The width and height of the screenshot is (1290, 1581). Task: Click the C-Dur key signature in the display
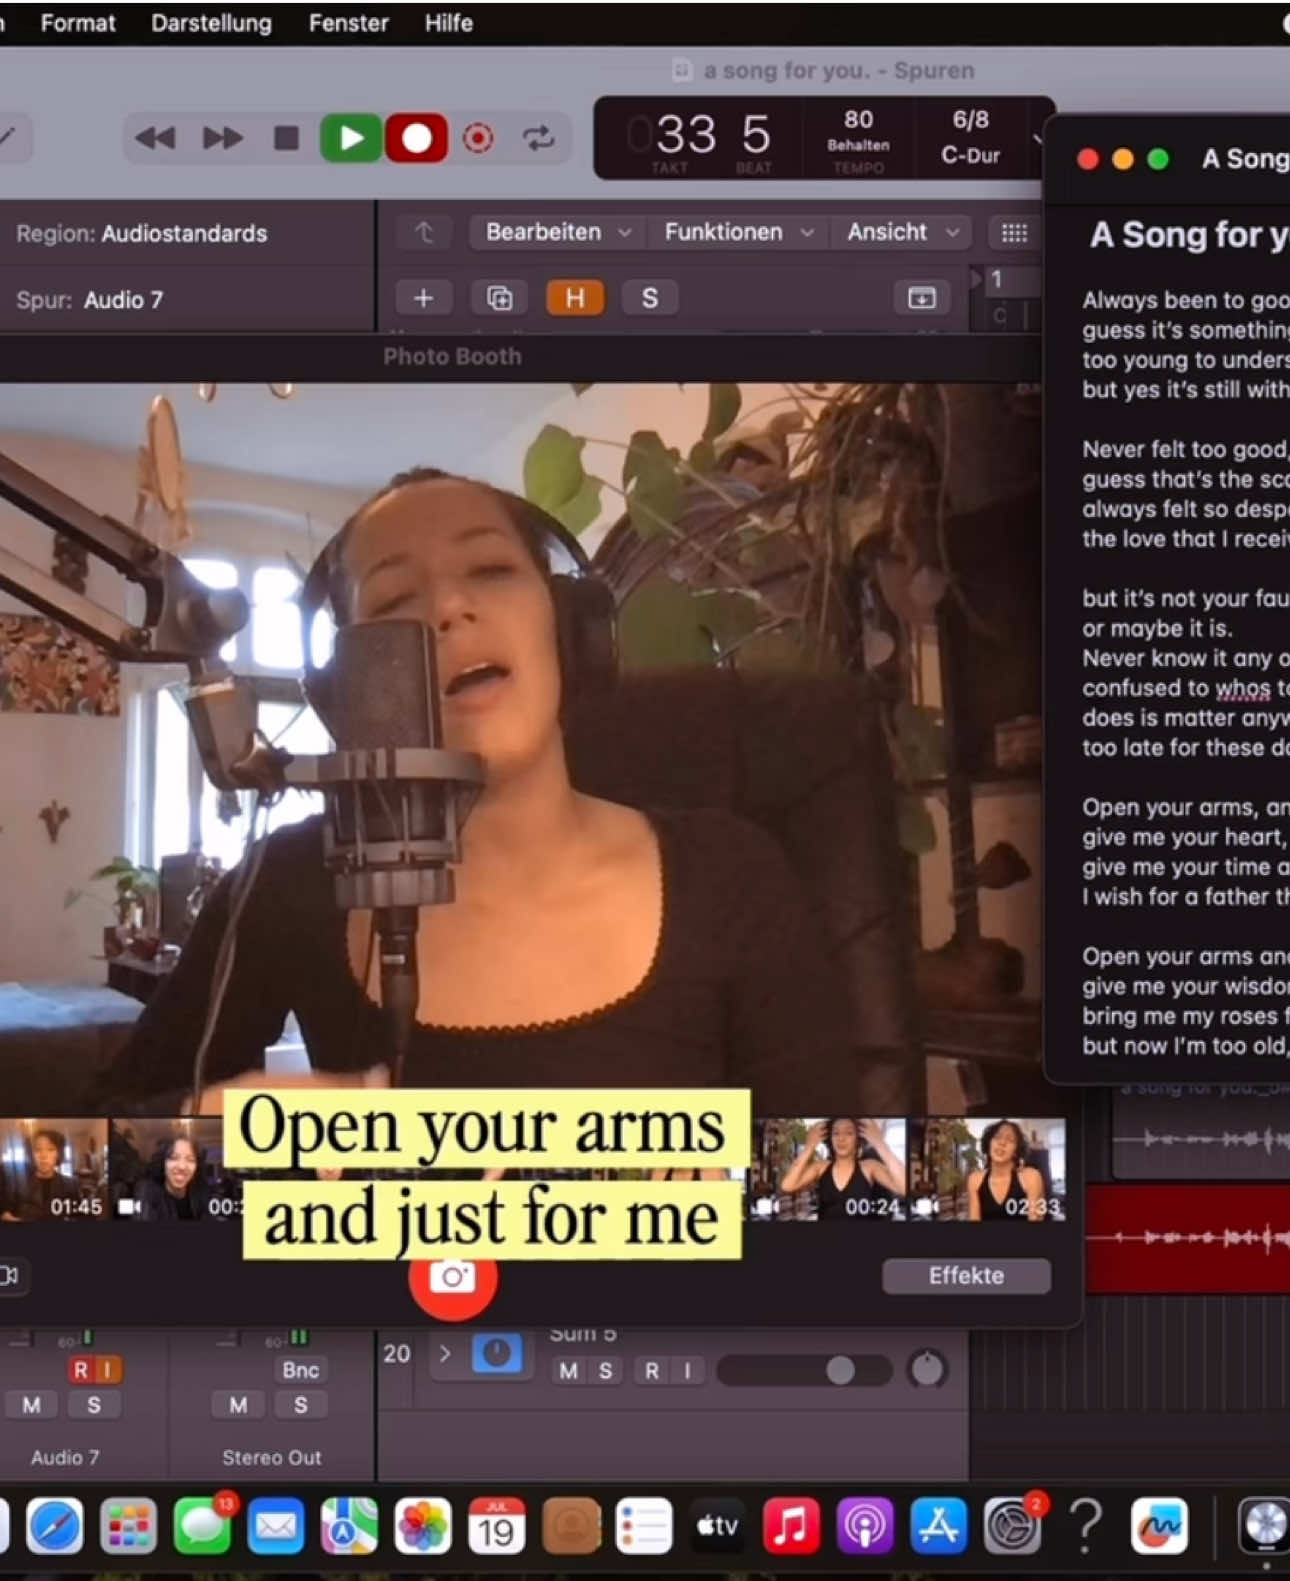pos(970,156)
